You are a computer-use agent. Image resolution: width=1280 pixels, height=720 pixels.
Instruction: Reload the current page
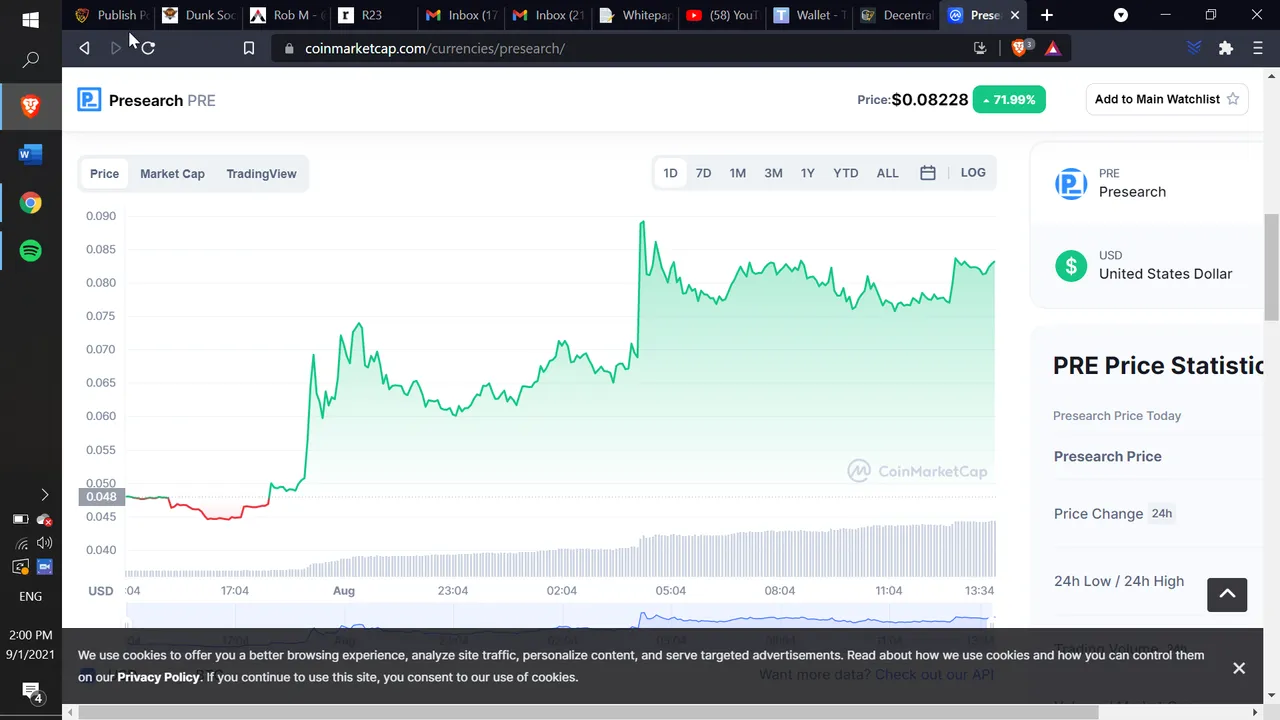pos(148,48)
